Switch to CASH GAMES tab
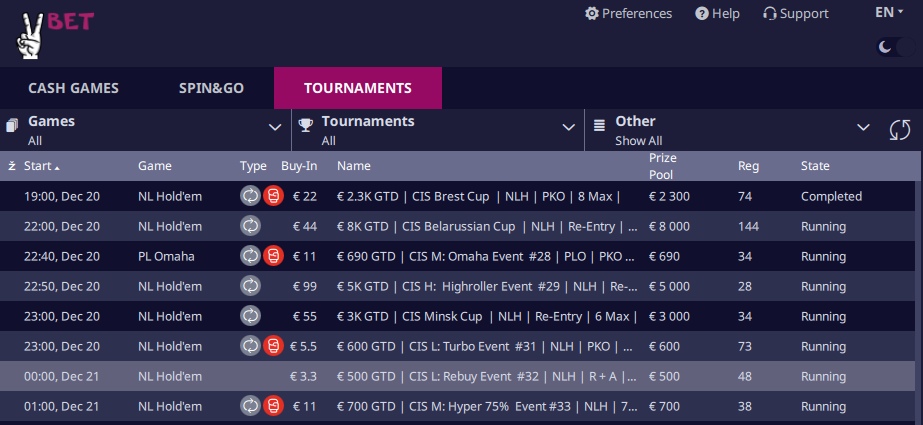Viewport: 923px width, 425px height. [74, 88]
